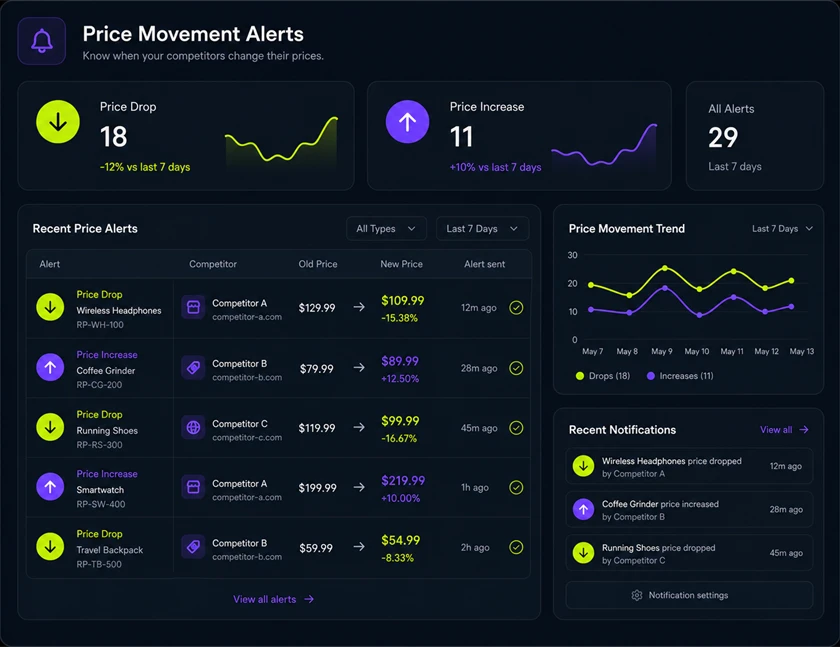Click the RP-TB-500 SKU text
This screenshot has width=840, height=647.
coord(99,564)
